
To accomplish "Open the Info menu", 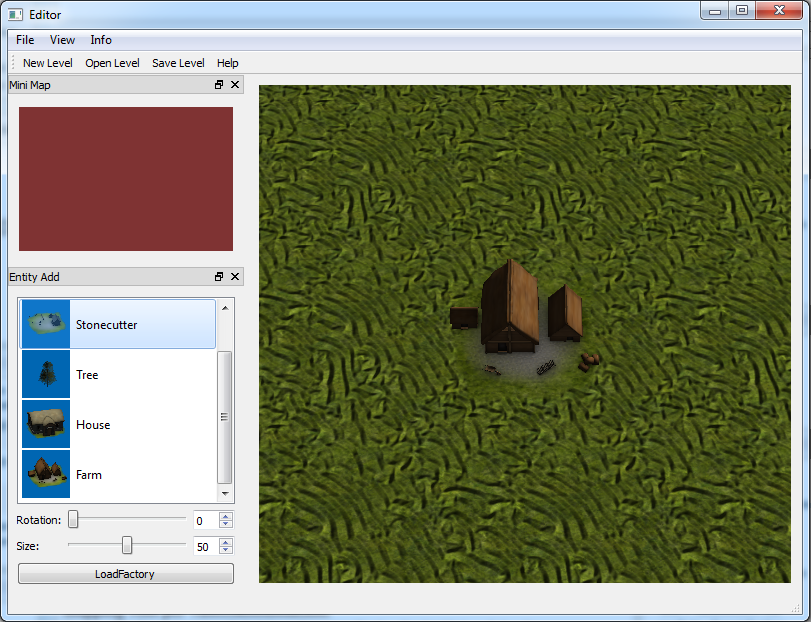I will 101,40.
